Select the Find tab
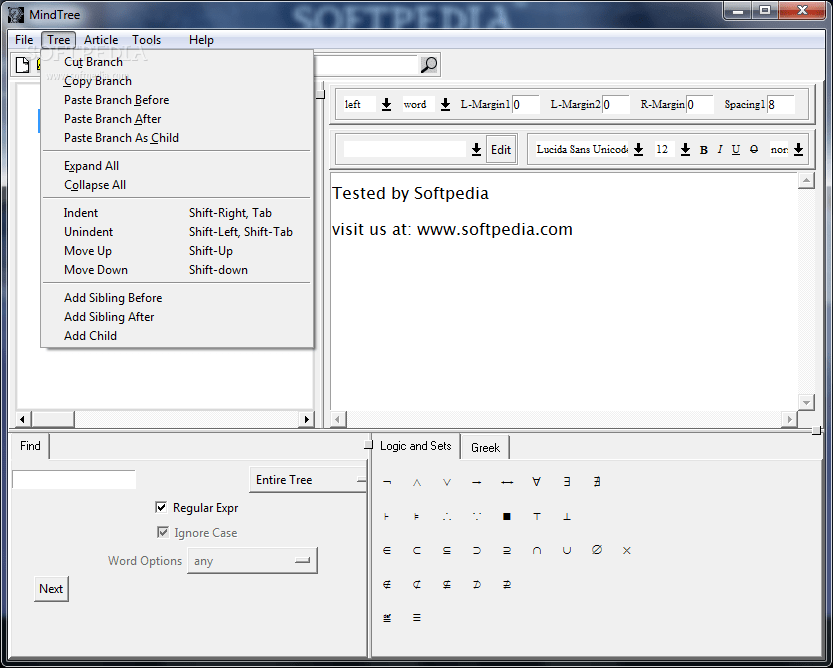 click(x=30, y=446)
